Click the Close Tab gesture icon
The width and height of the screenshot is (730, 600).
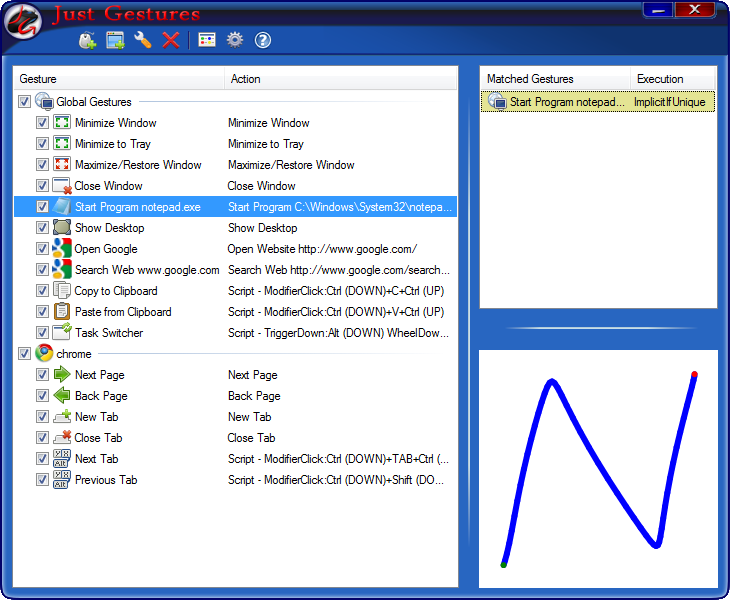click(62, 437)
